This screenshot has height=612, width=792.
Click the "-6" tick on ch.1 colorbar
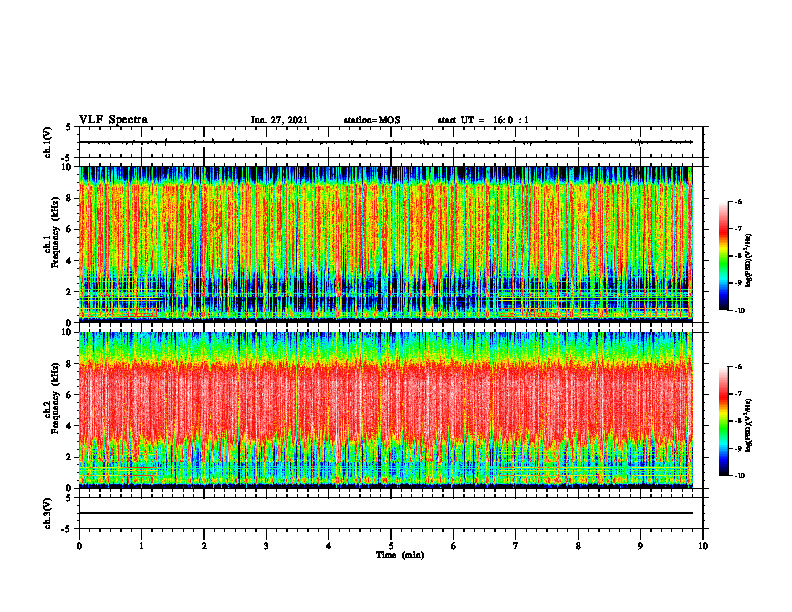(739, 202)
